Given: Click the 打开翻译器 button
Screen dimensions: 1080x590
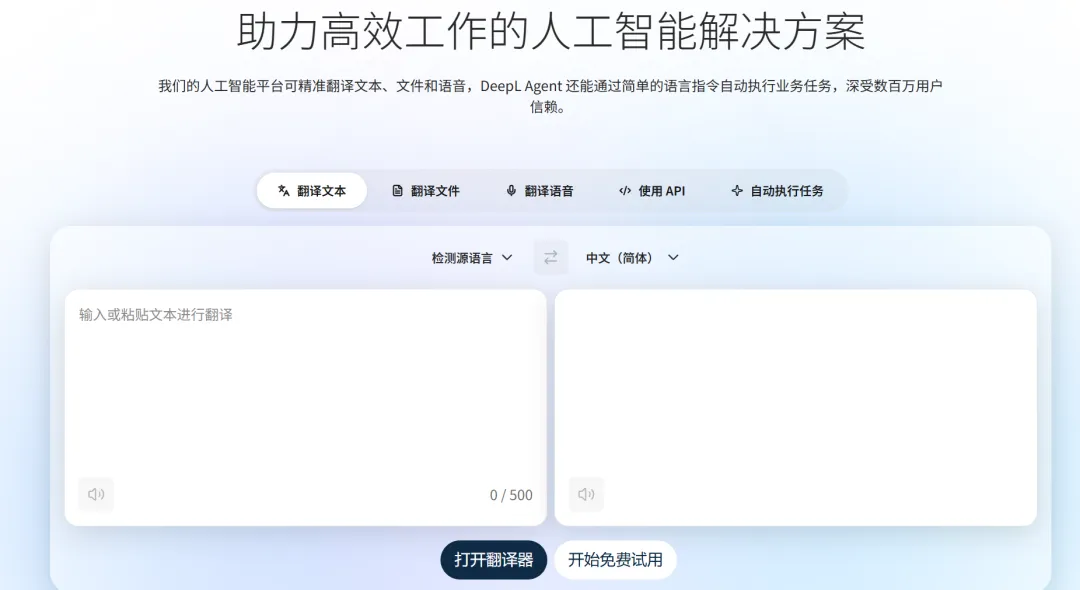Looking at the screenshot, I should pos(494,560).
